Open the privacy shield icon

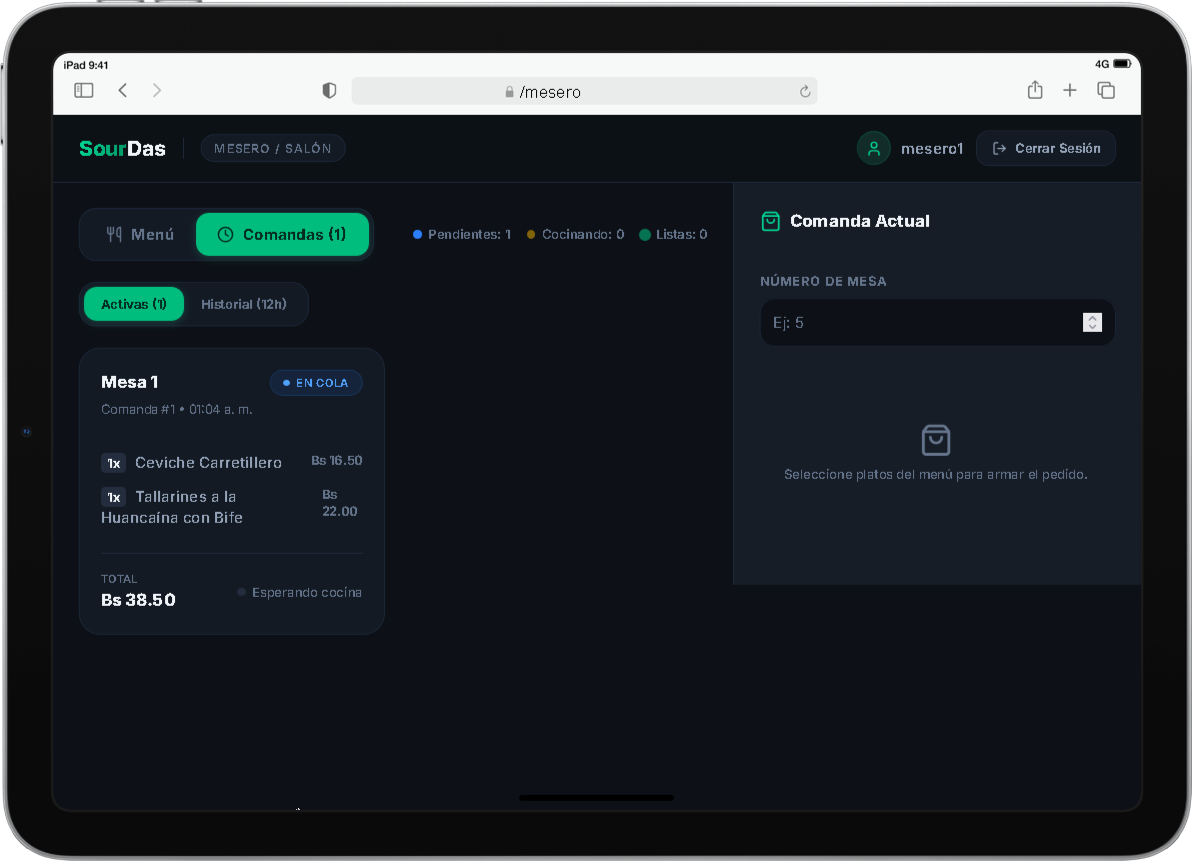coord(329,90)
